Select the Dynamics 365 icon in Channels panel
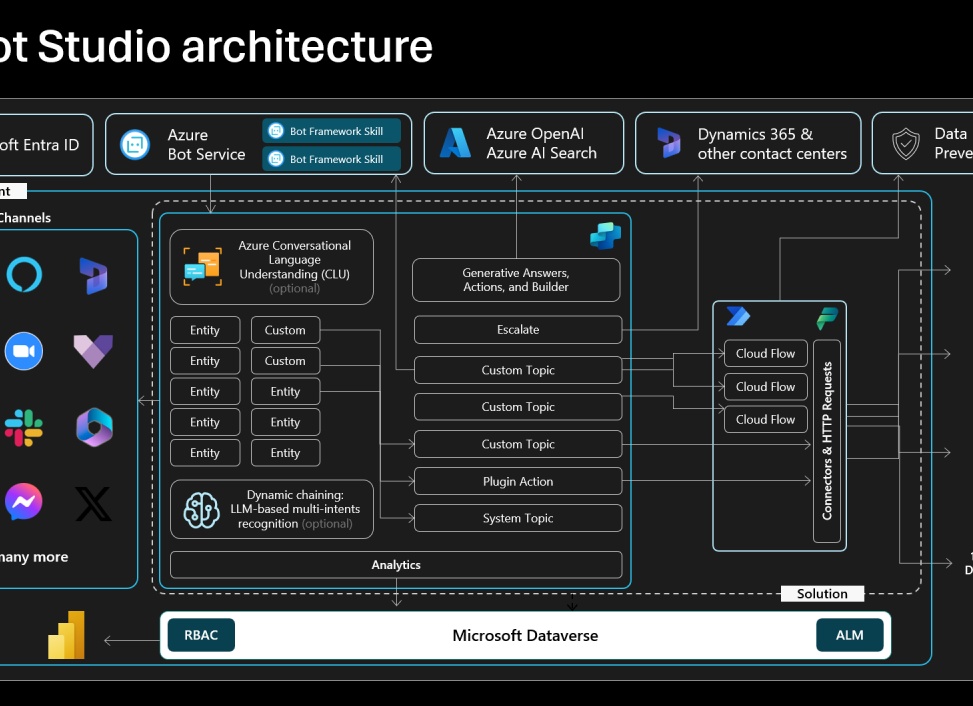 pos(93,276)
